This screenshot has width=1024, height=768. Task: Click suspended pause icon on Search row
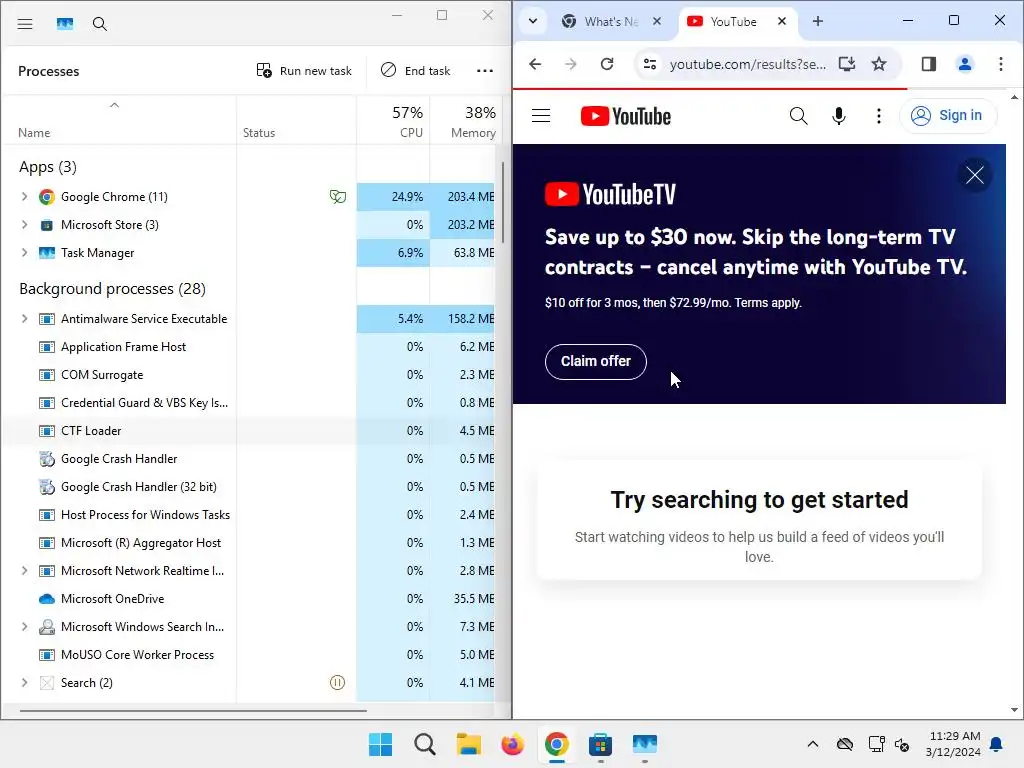click(338, 682)
